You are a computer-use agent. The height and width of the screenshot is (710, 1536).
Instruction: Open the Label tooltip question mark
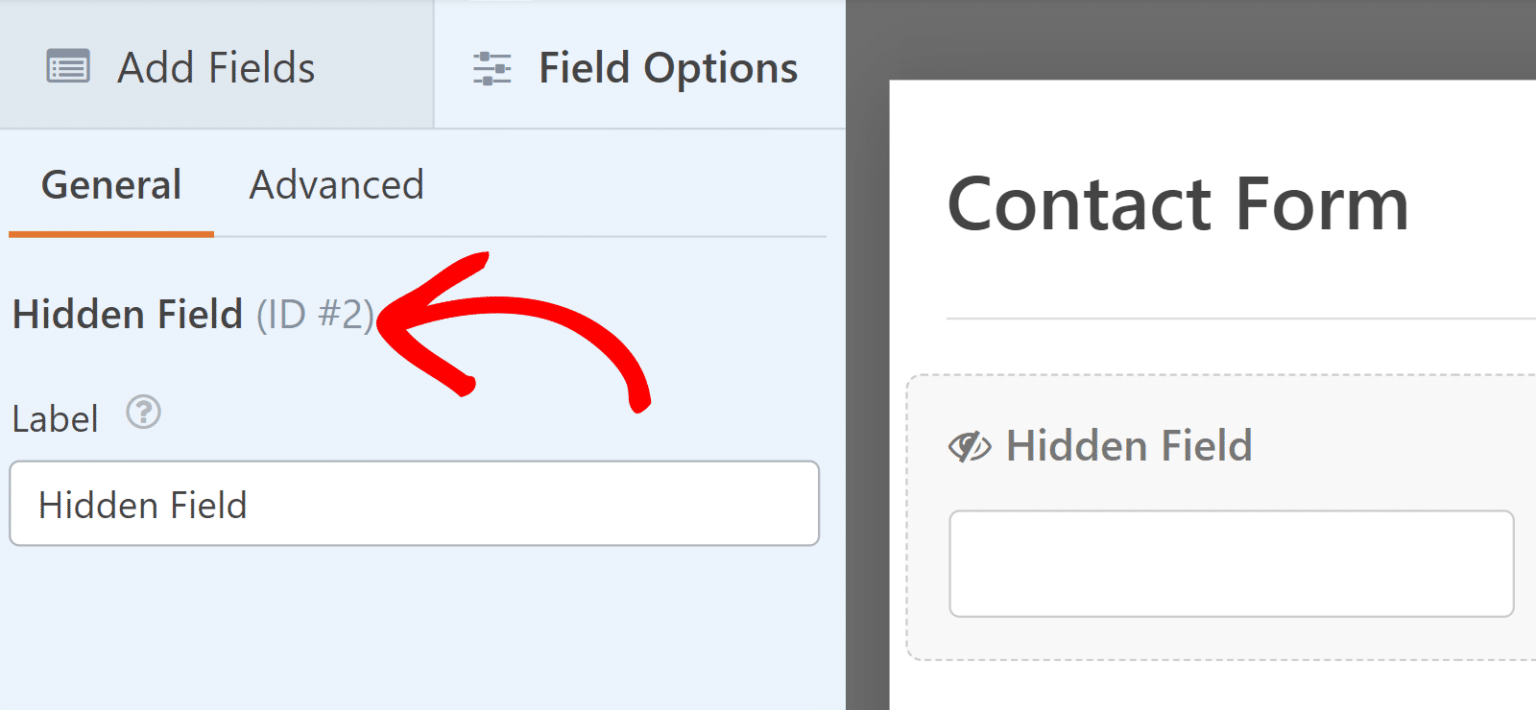143,412
